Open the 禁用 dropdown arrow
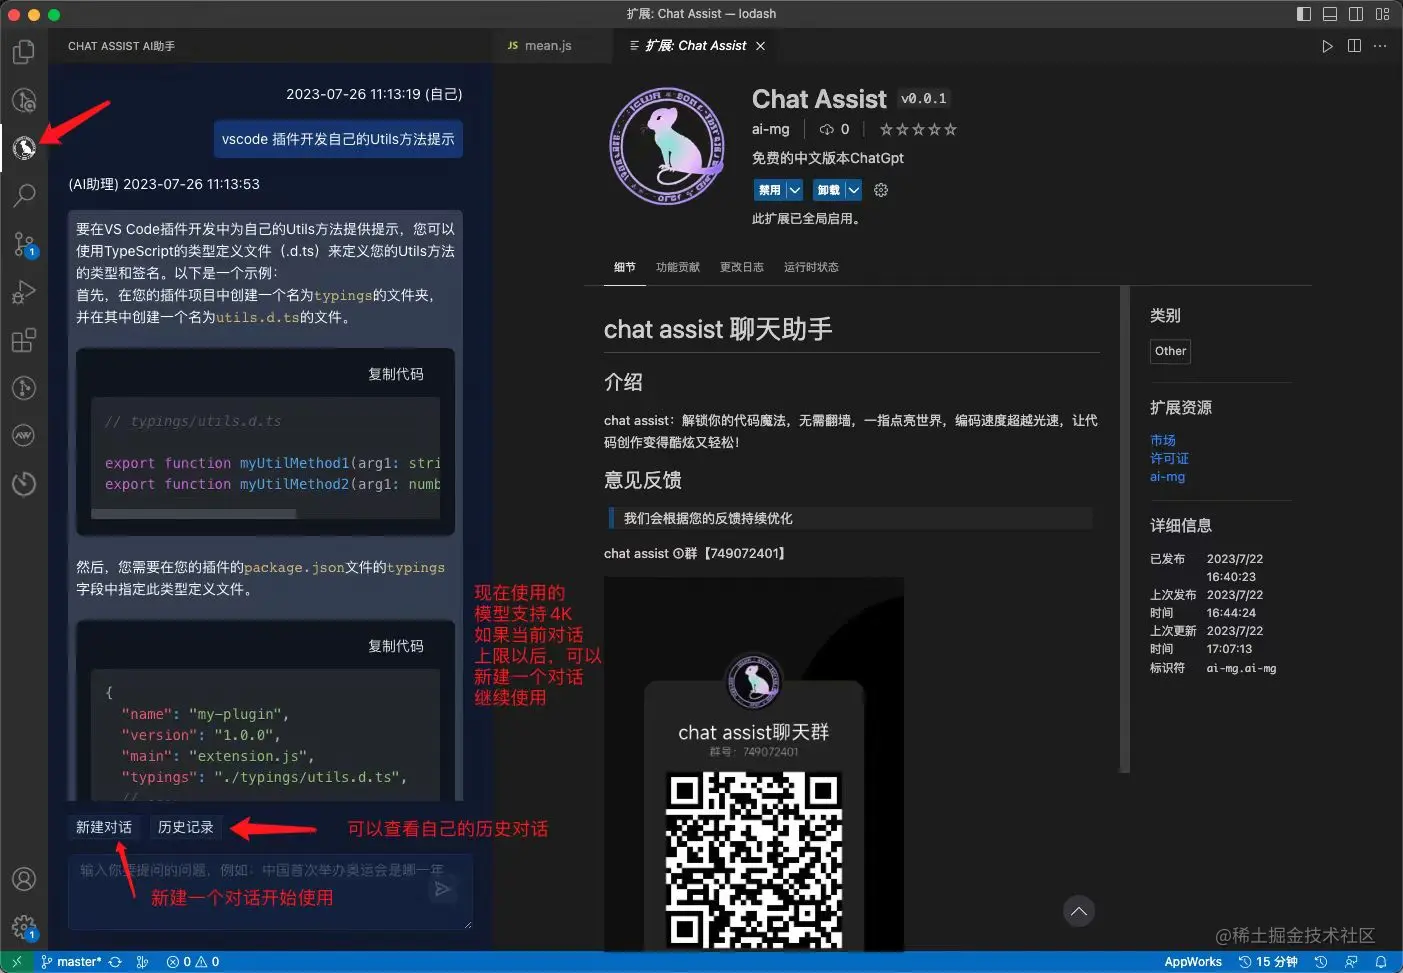This screenshot has height=973, width=1403. [x=793, y=189]
